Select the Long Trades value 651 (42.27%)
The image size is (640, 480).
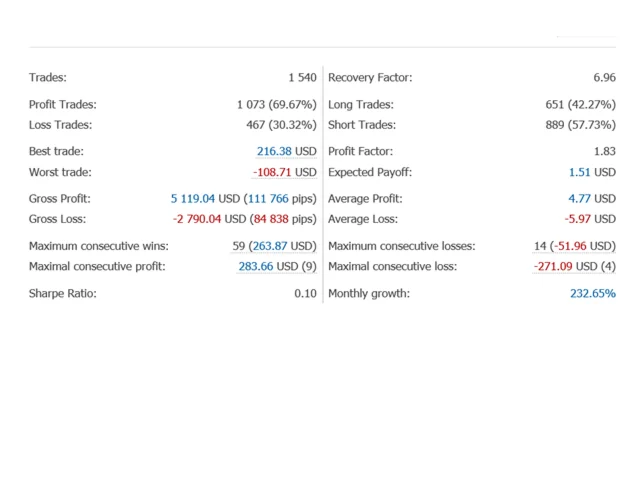click(x=580, y=105)
